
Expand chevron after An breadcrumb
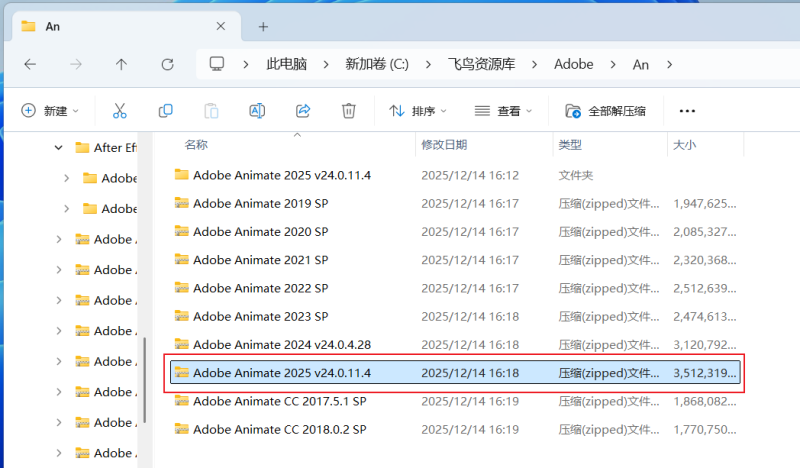pos(669,65)
